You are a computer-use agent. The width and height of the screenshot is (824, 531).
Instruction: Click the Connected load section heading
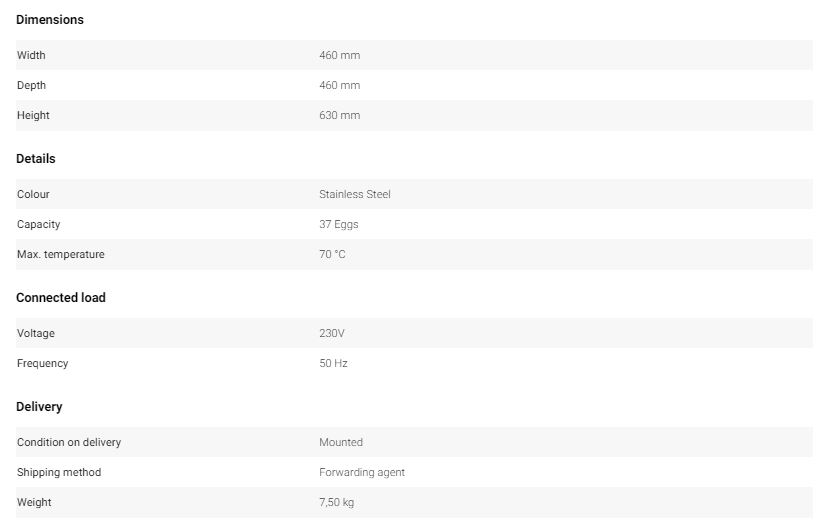(61, 298)
